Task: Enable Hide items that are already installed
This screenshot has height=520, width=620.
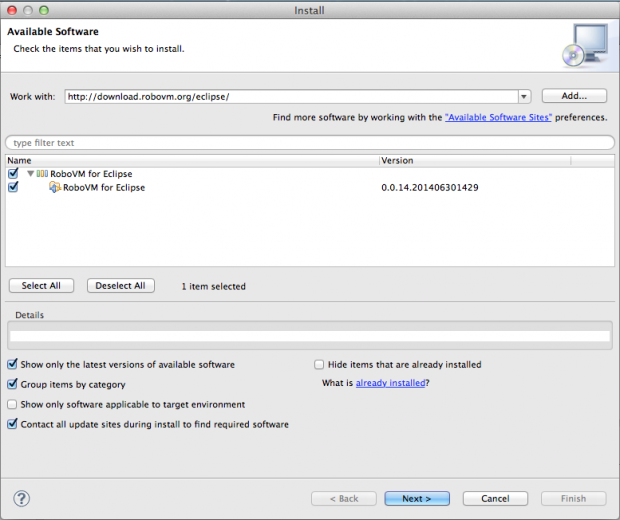Action: (x=319, y=364)
